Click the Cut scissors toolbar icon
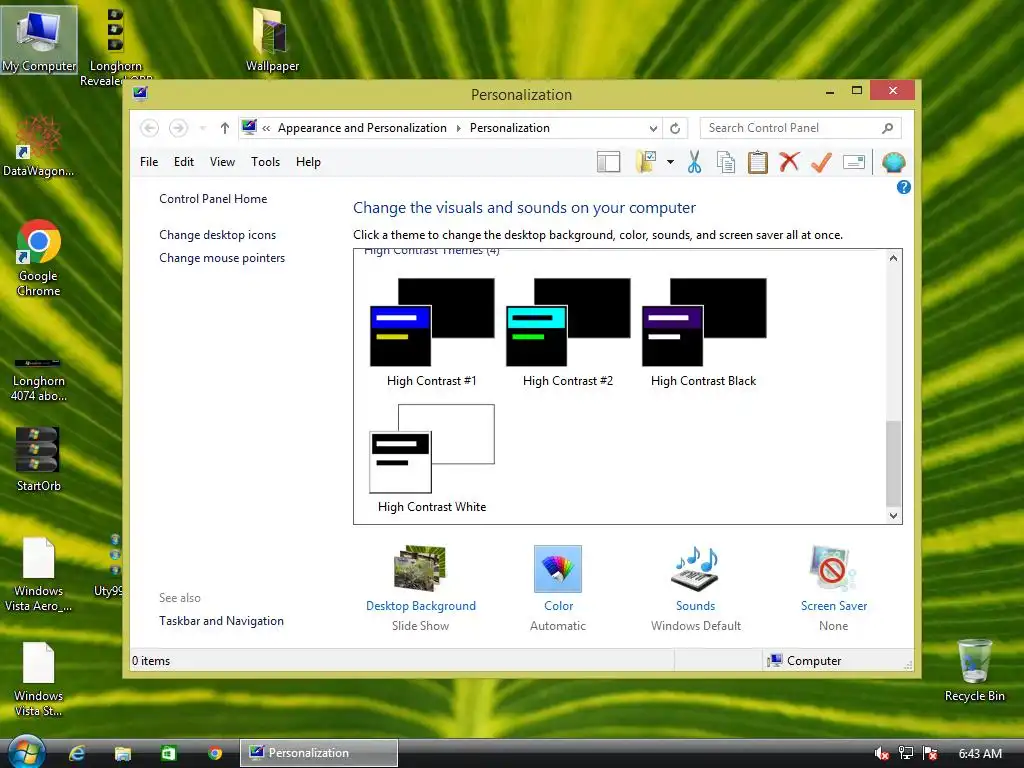The width and height of the screenshot is (1024, 768). point(694,162)
